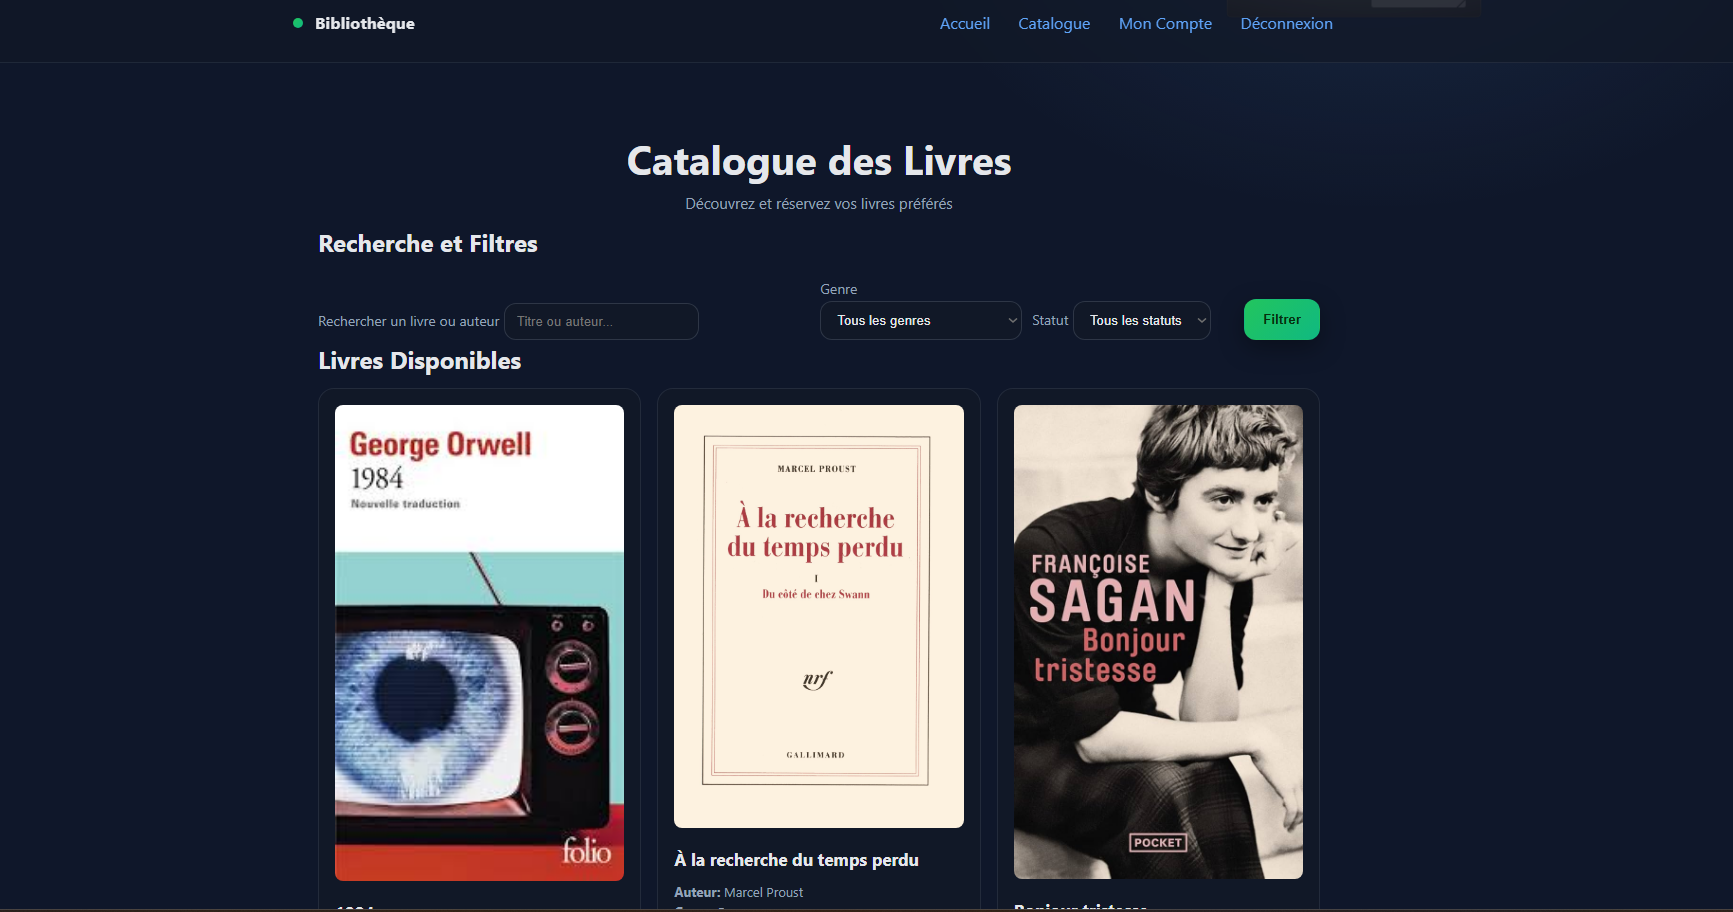Click the Livres Disponibles section heading
The width and height of the screenshot is (1733, 912).
click(x=420, y=361)
